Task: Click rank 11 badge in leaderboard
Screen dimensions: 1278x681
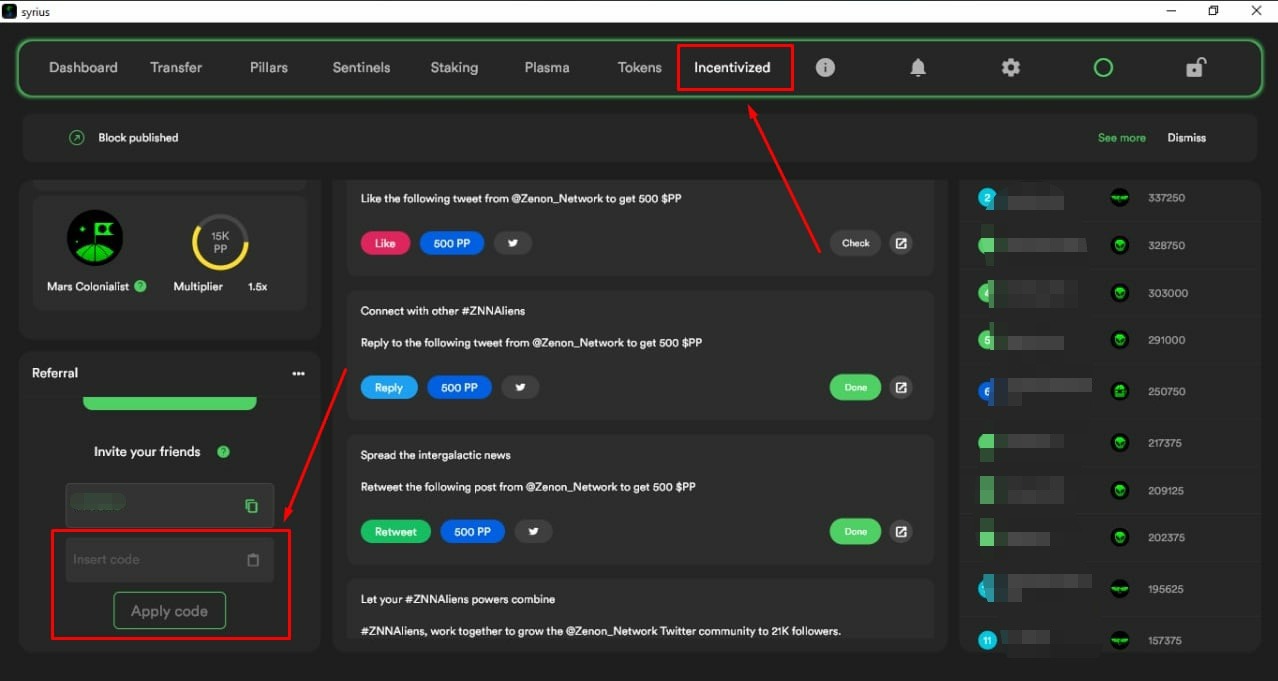Action: click(x=987, y=640)
